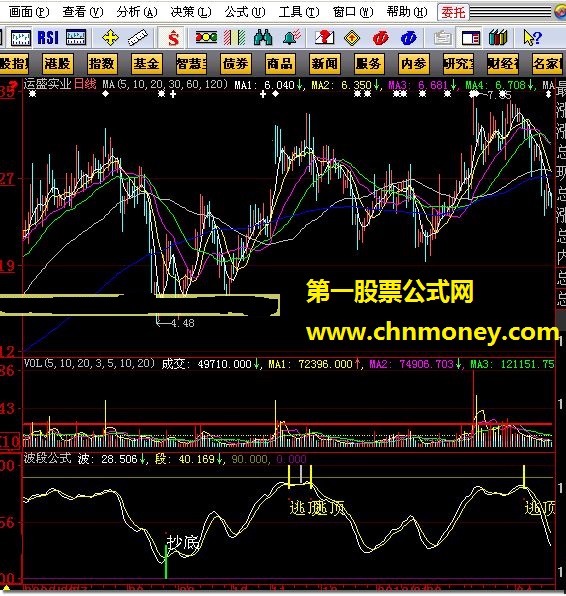Click the 段: 40.169 value
The height and width of the screenshot is (596, 566).
pyautogui.click(x=189, y=459)
